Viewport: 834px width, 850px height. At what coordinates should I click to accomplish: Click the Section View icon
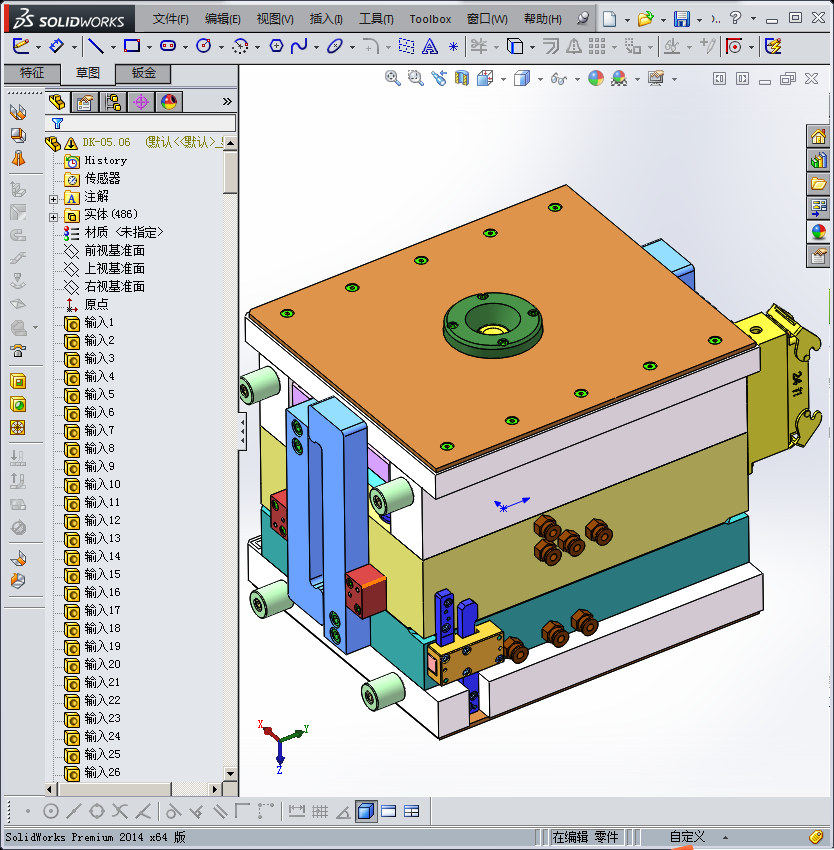pyautogui.click(x=461, y=79)
